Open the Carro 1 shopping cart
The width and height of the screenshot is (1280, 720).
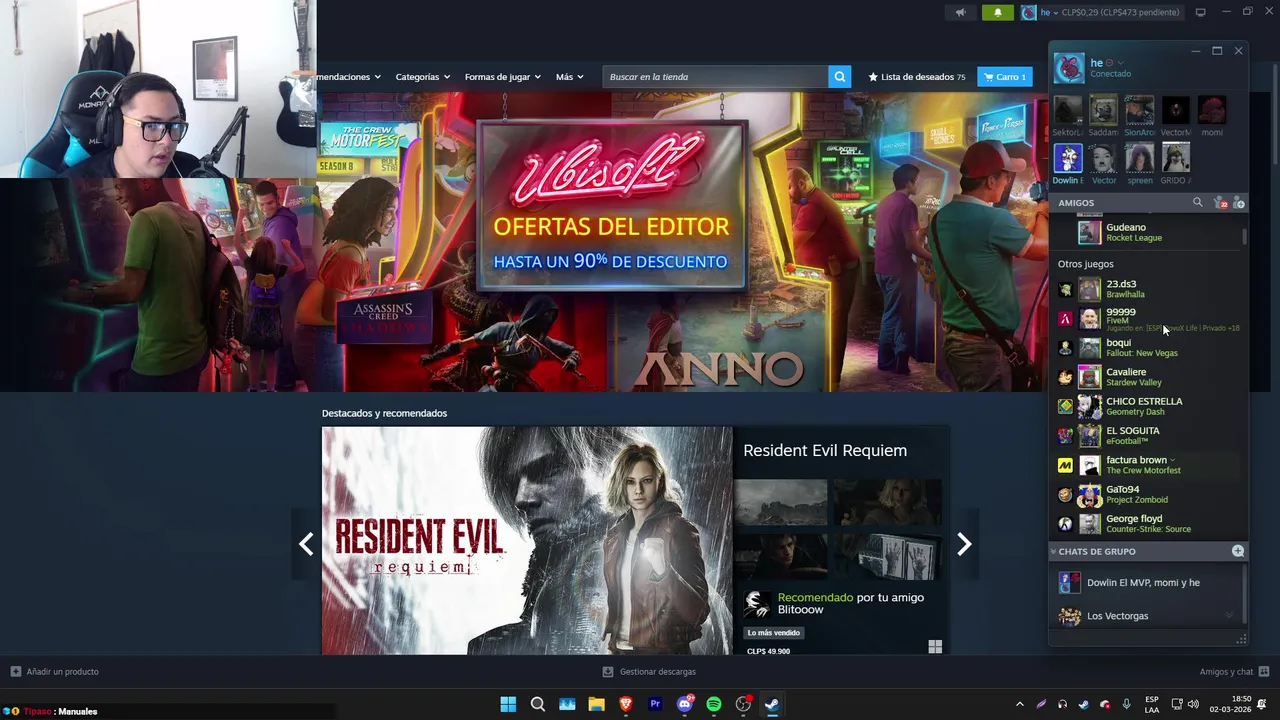tap(1005, 77)
